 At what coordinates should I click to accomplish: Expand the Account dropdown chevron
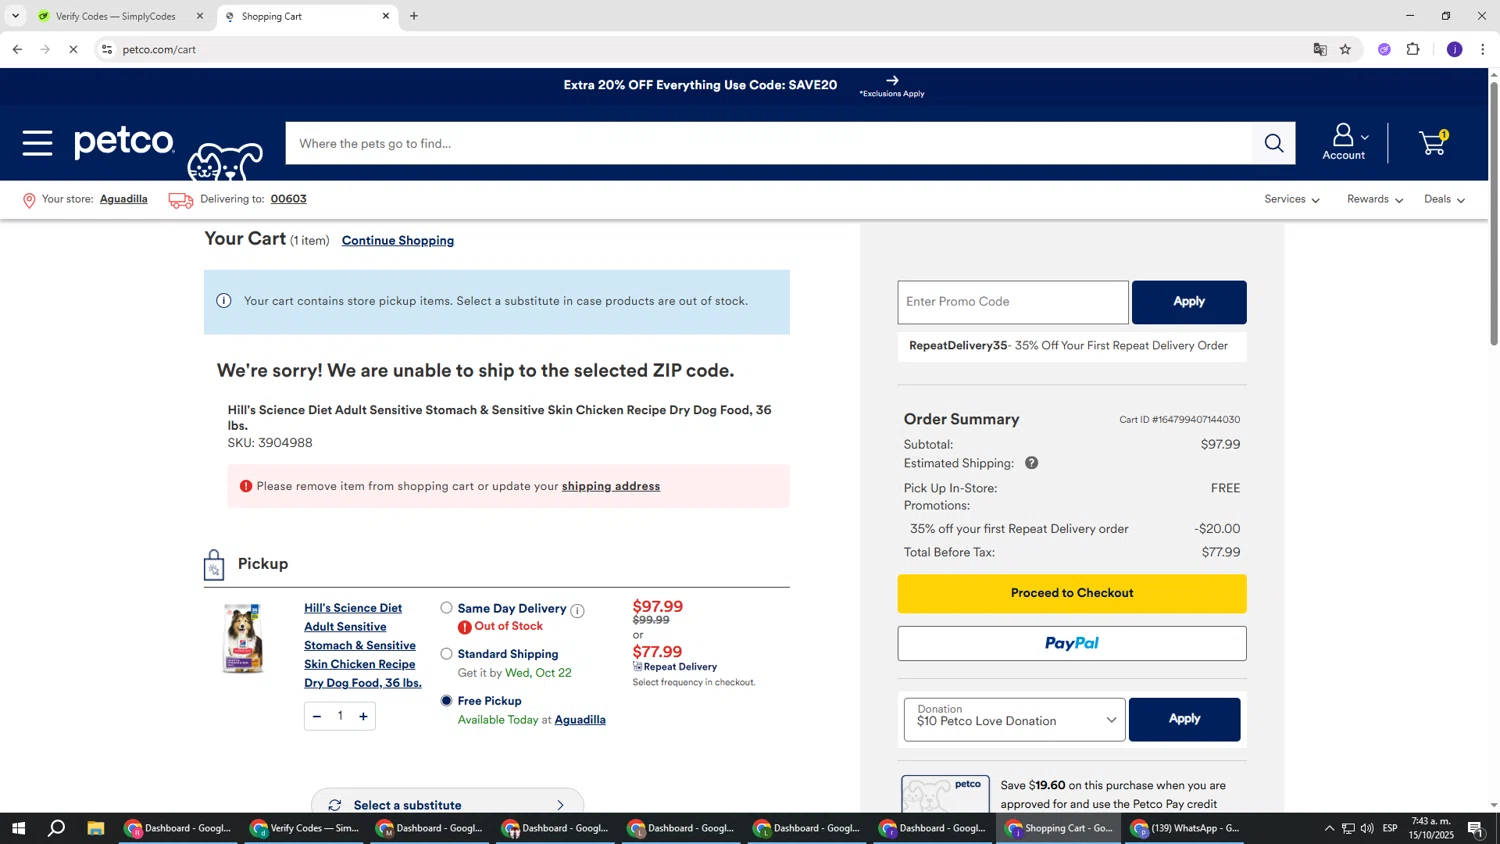click(1365, 138)
